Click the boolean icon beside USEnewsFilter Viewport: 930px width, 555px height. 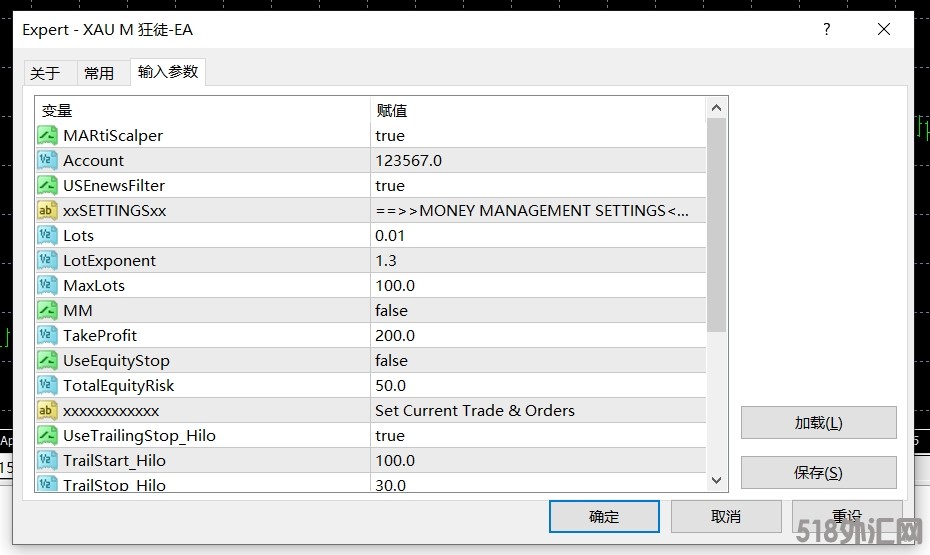(47, 185)
